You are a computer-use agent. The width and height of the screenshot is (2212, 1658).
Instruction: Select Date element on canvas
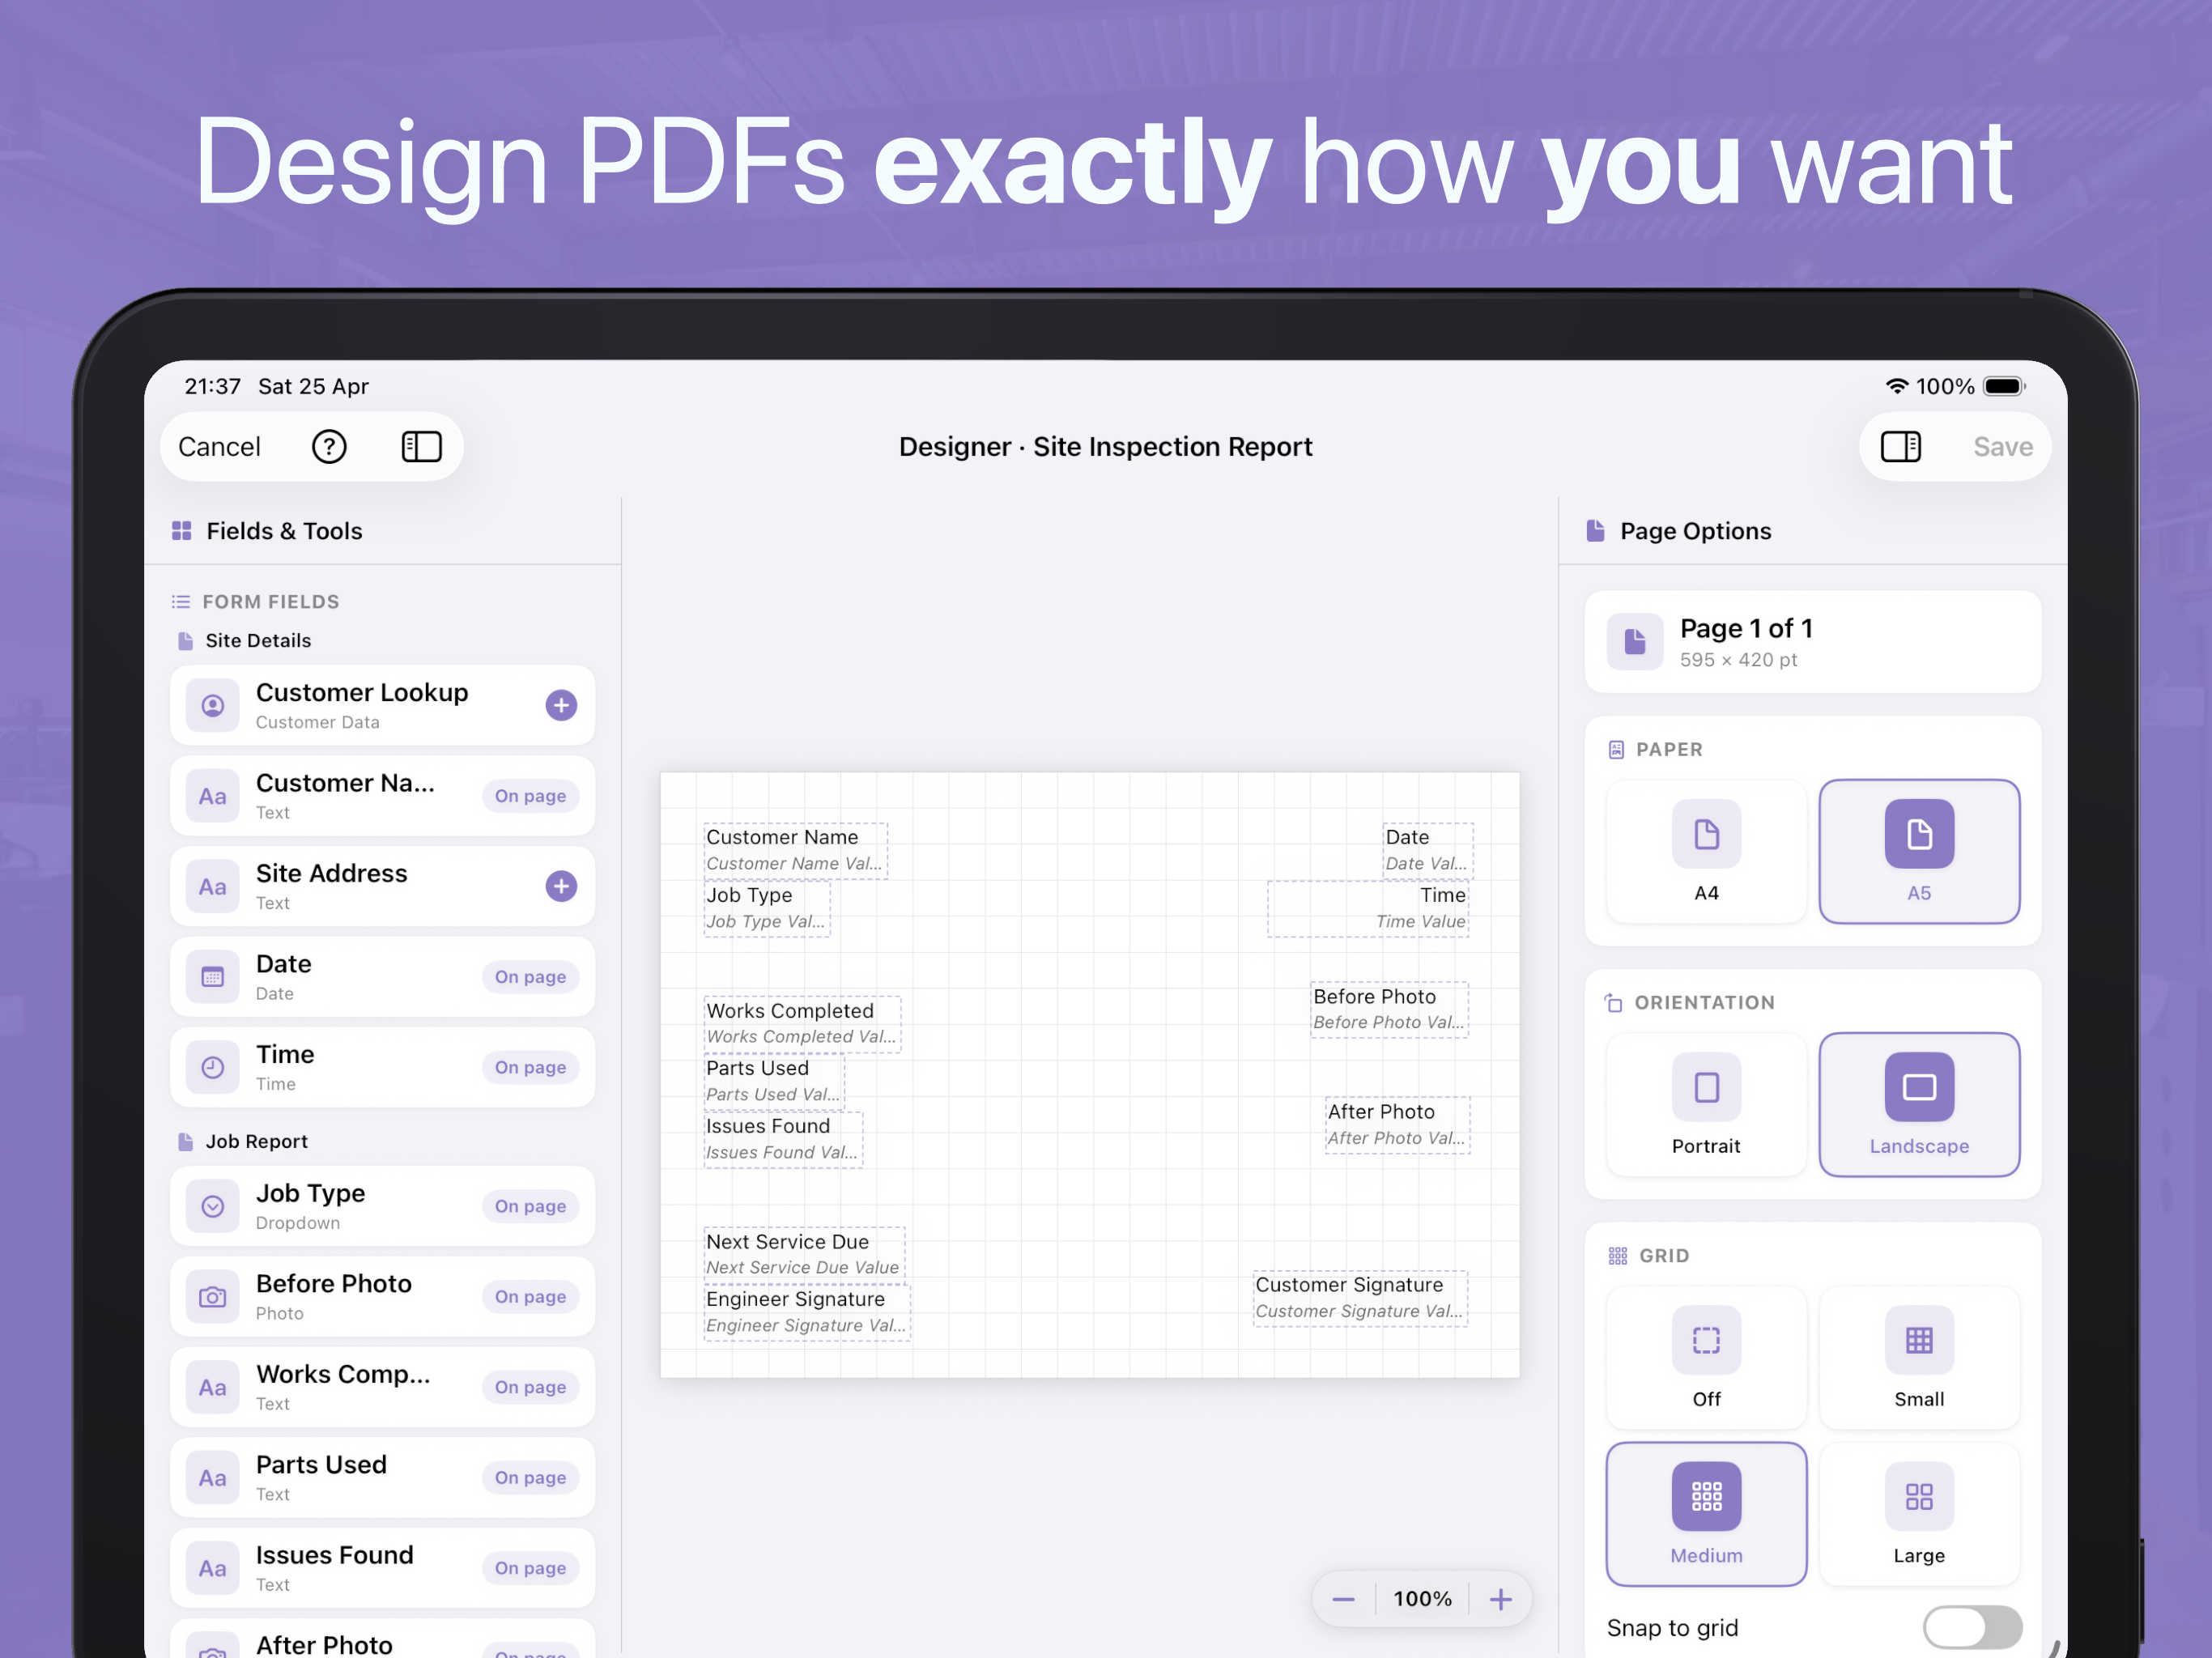tap(1427, 850)
